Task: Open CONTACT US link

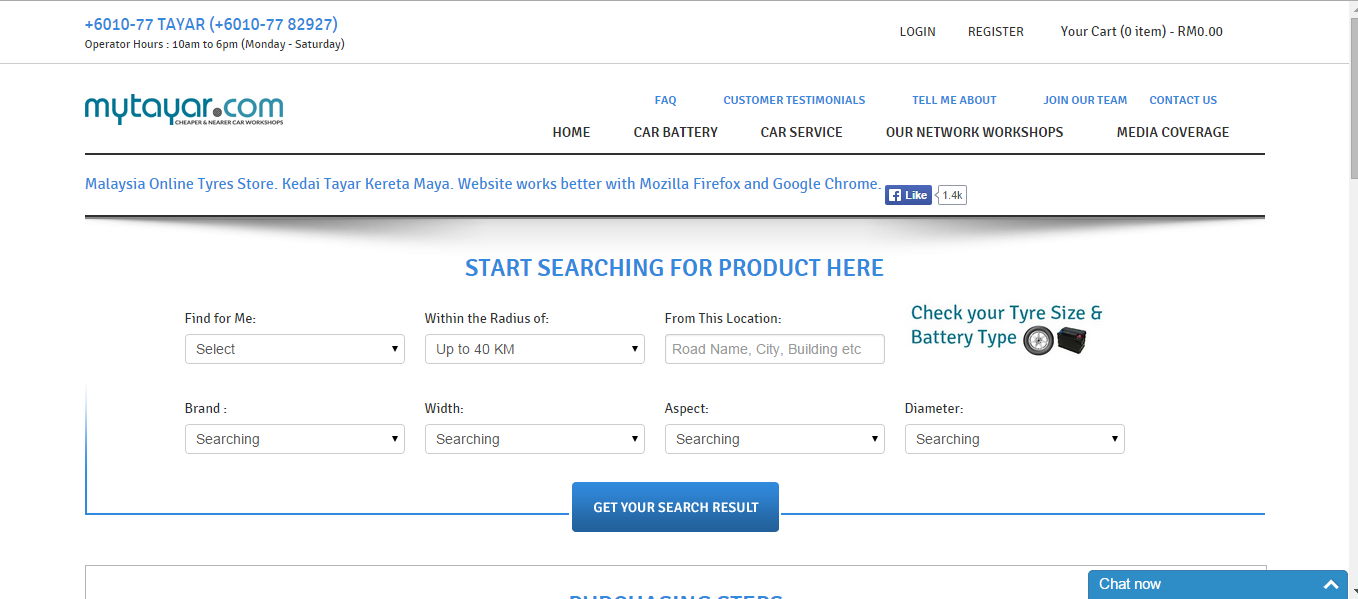Action: (1183, 100)
